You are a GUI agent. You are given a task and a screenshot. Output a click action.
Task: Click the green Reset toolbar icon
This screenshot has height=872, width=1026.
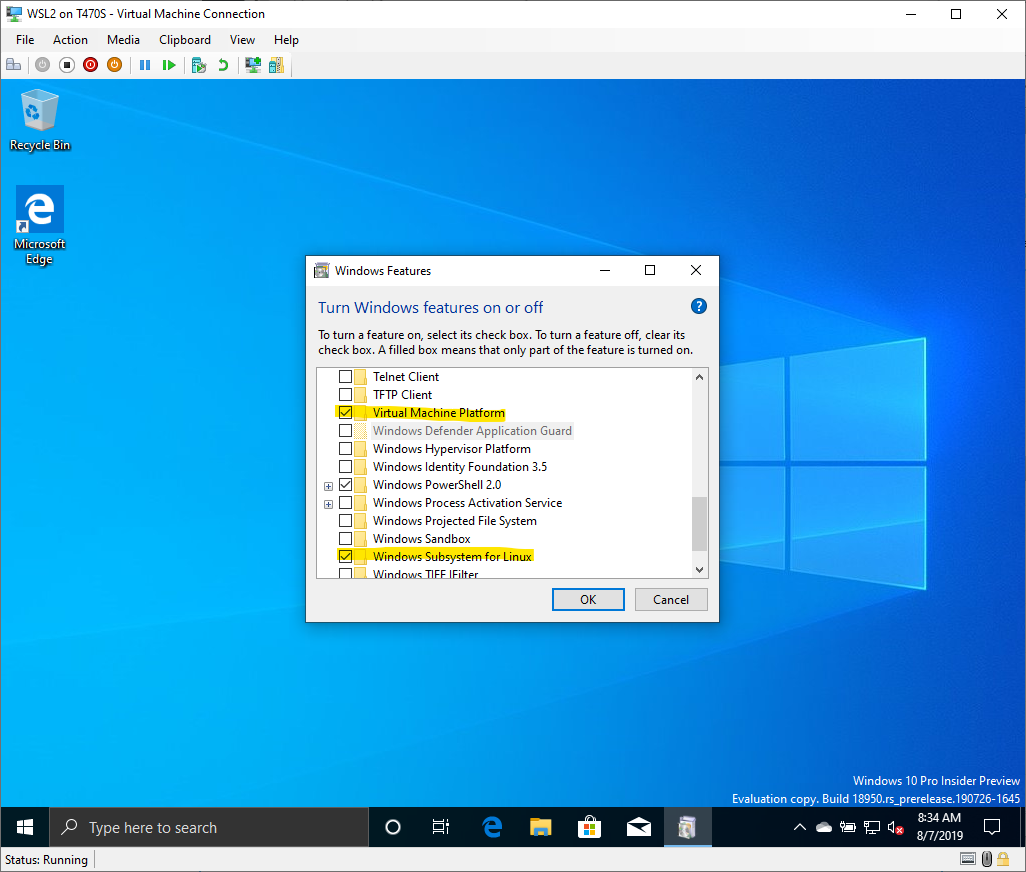[x=169, y=65]
